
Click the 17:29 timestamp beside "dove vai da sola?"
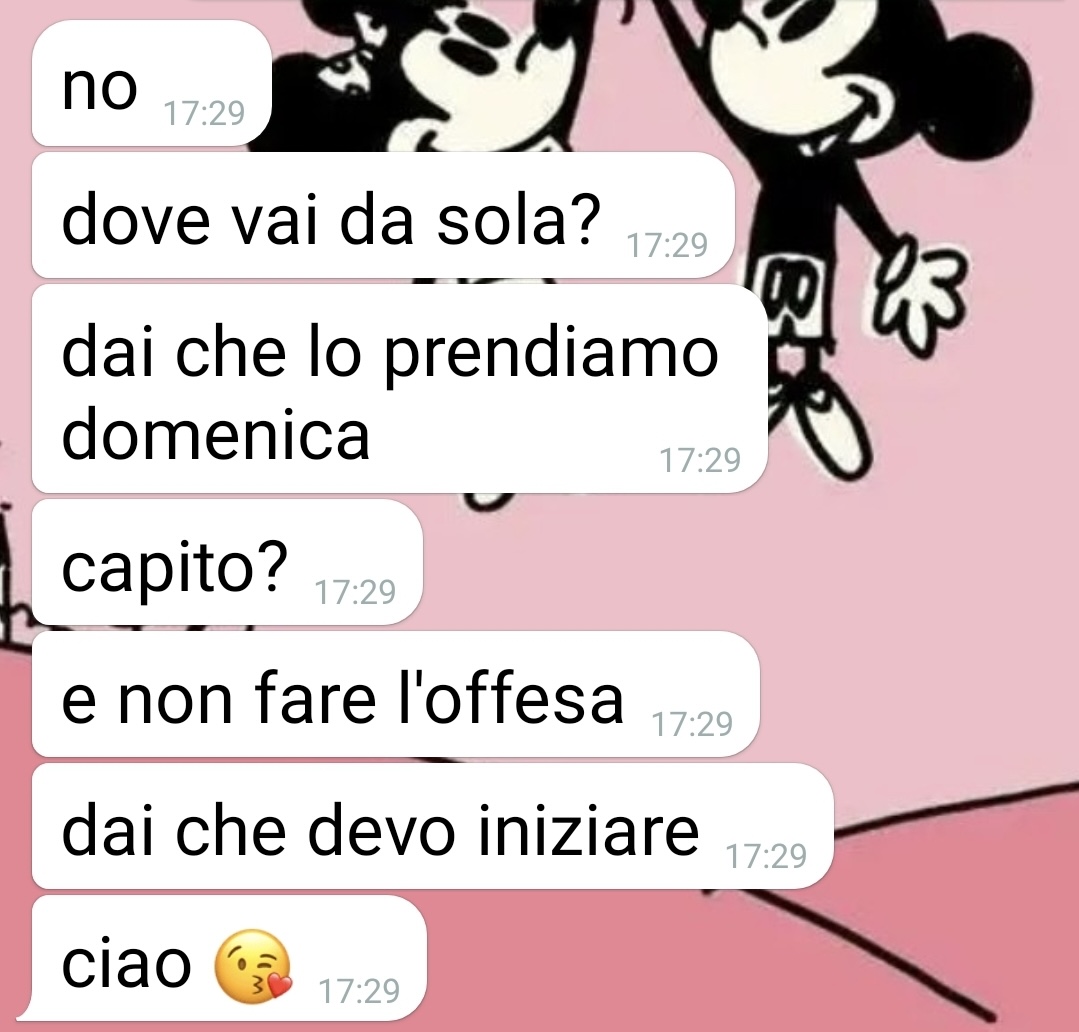(667, 245)
